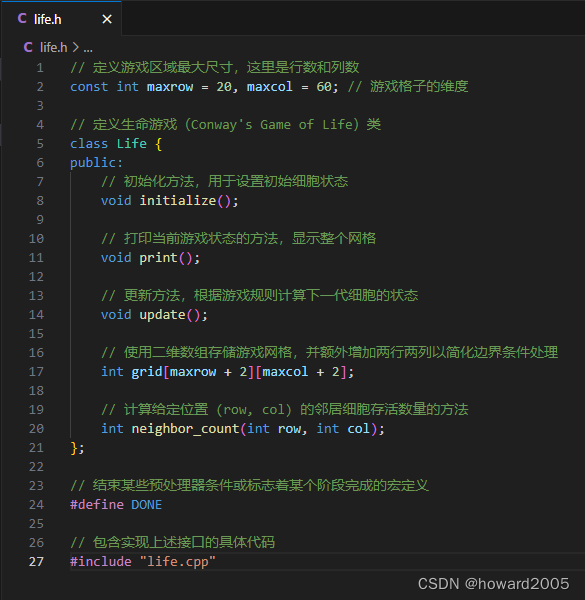Click the row parameter on line 20

290,429
